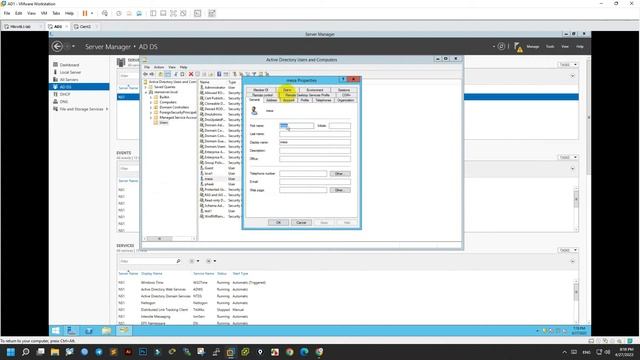This screenshot has width=640, height=360.
Task: Click the VMware pause button
Action: [x=85, y=13]
